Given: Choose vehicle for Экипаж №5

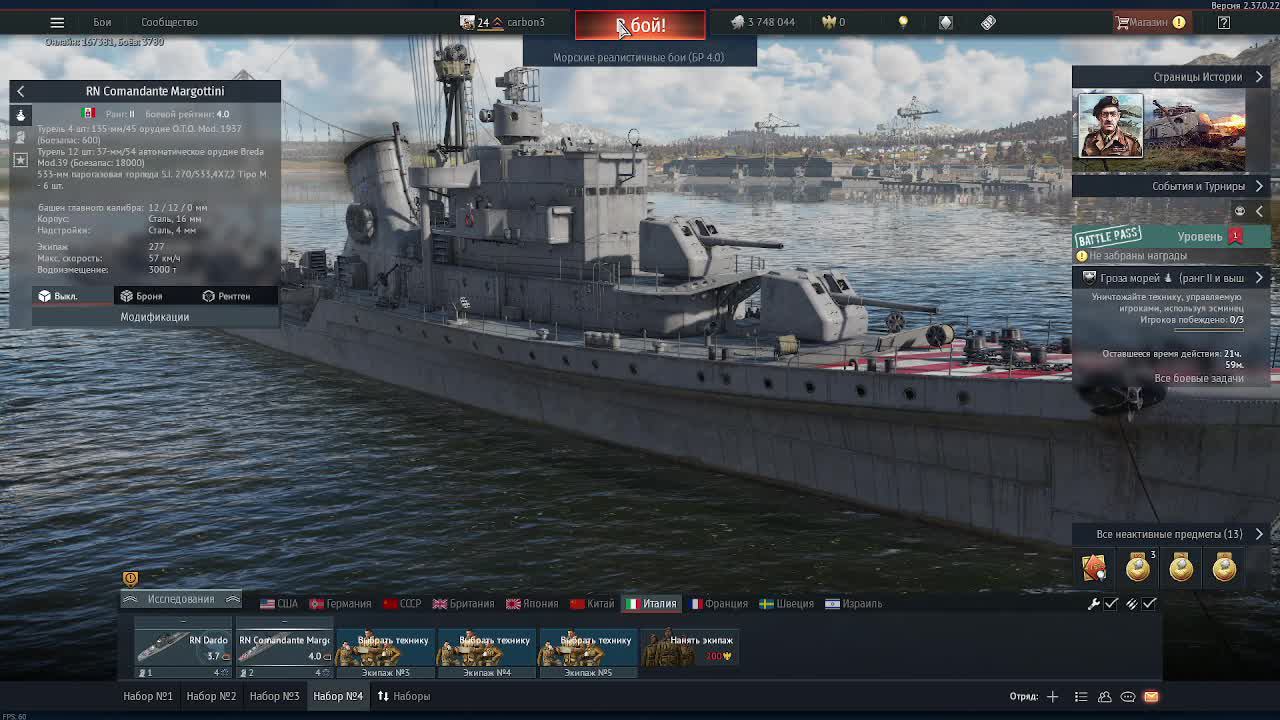Looking at the screenshot, I should point(588,655).
